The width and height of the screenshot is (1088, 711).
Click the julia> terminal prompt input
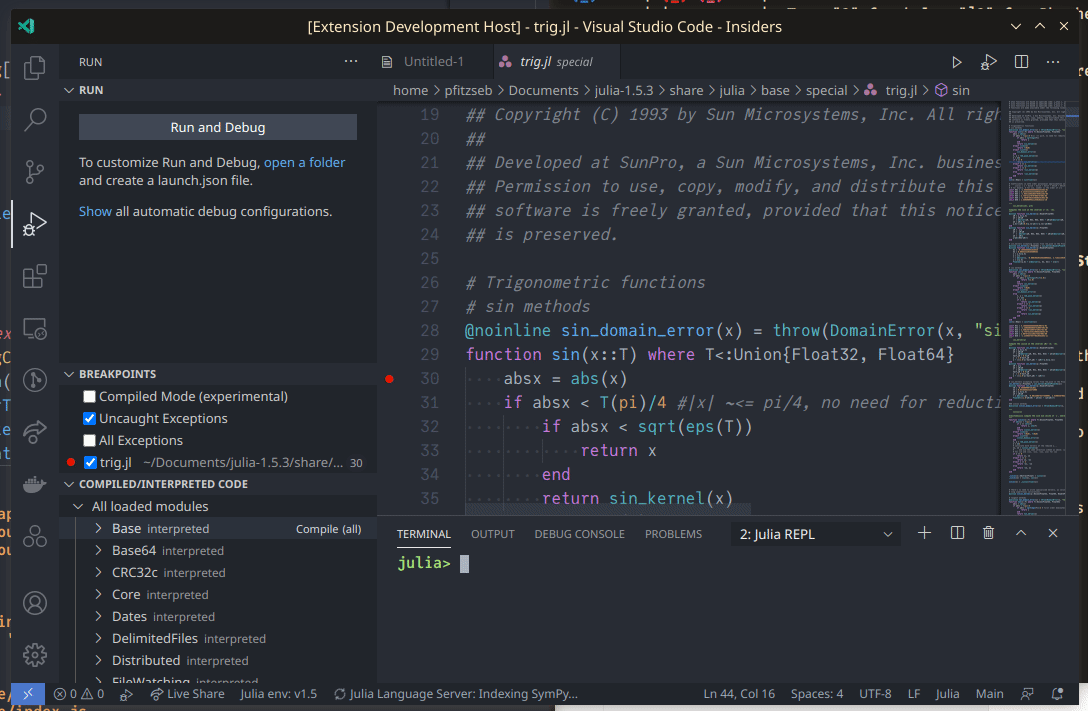point(464,564)
